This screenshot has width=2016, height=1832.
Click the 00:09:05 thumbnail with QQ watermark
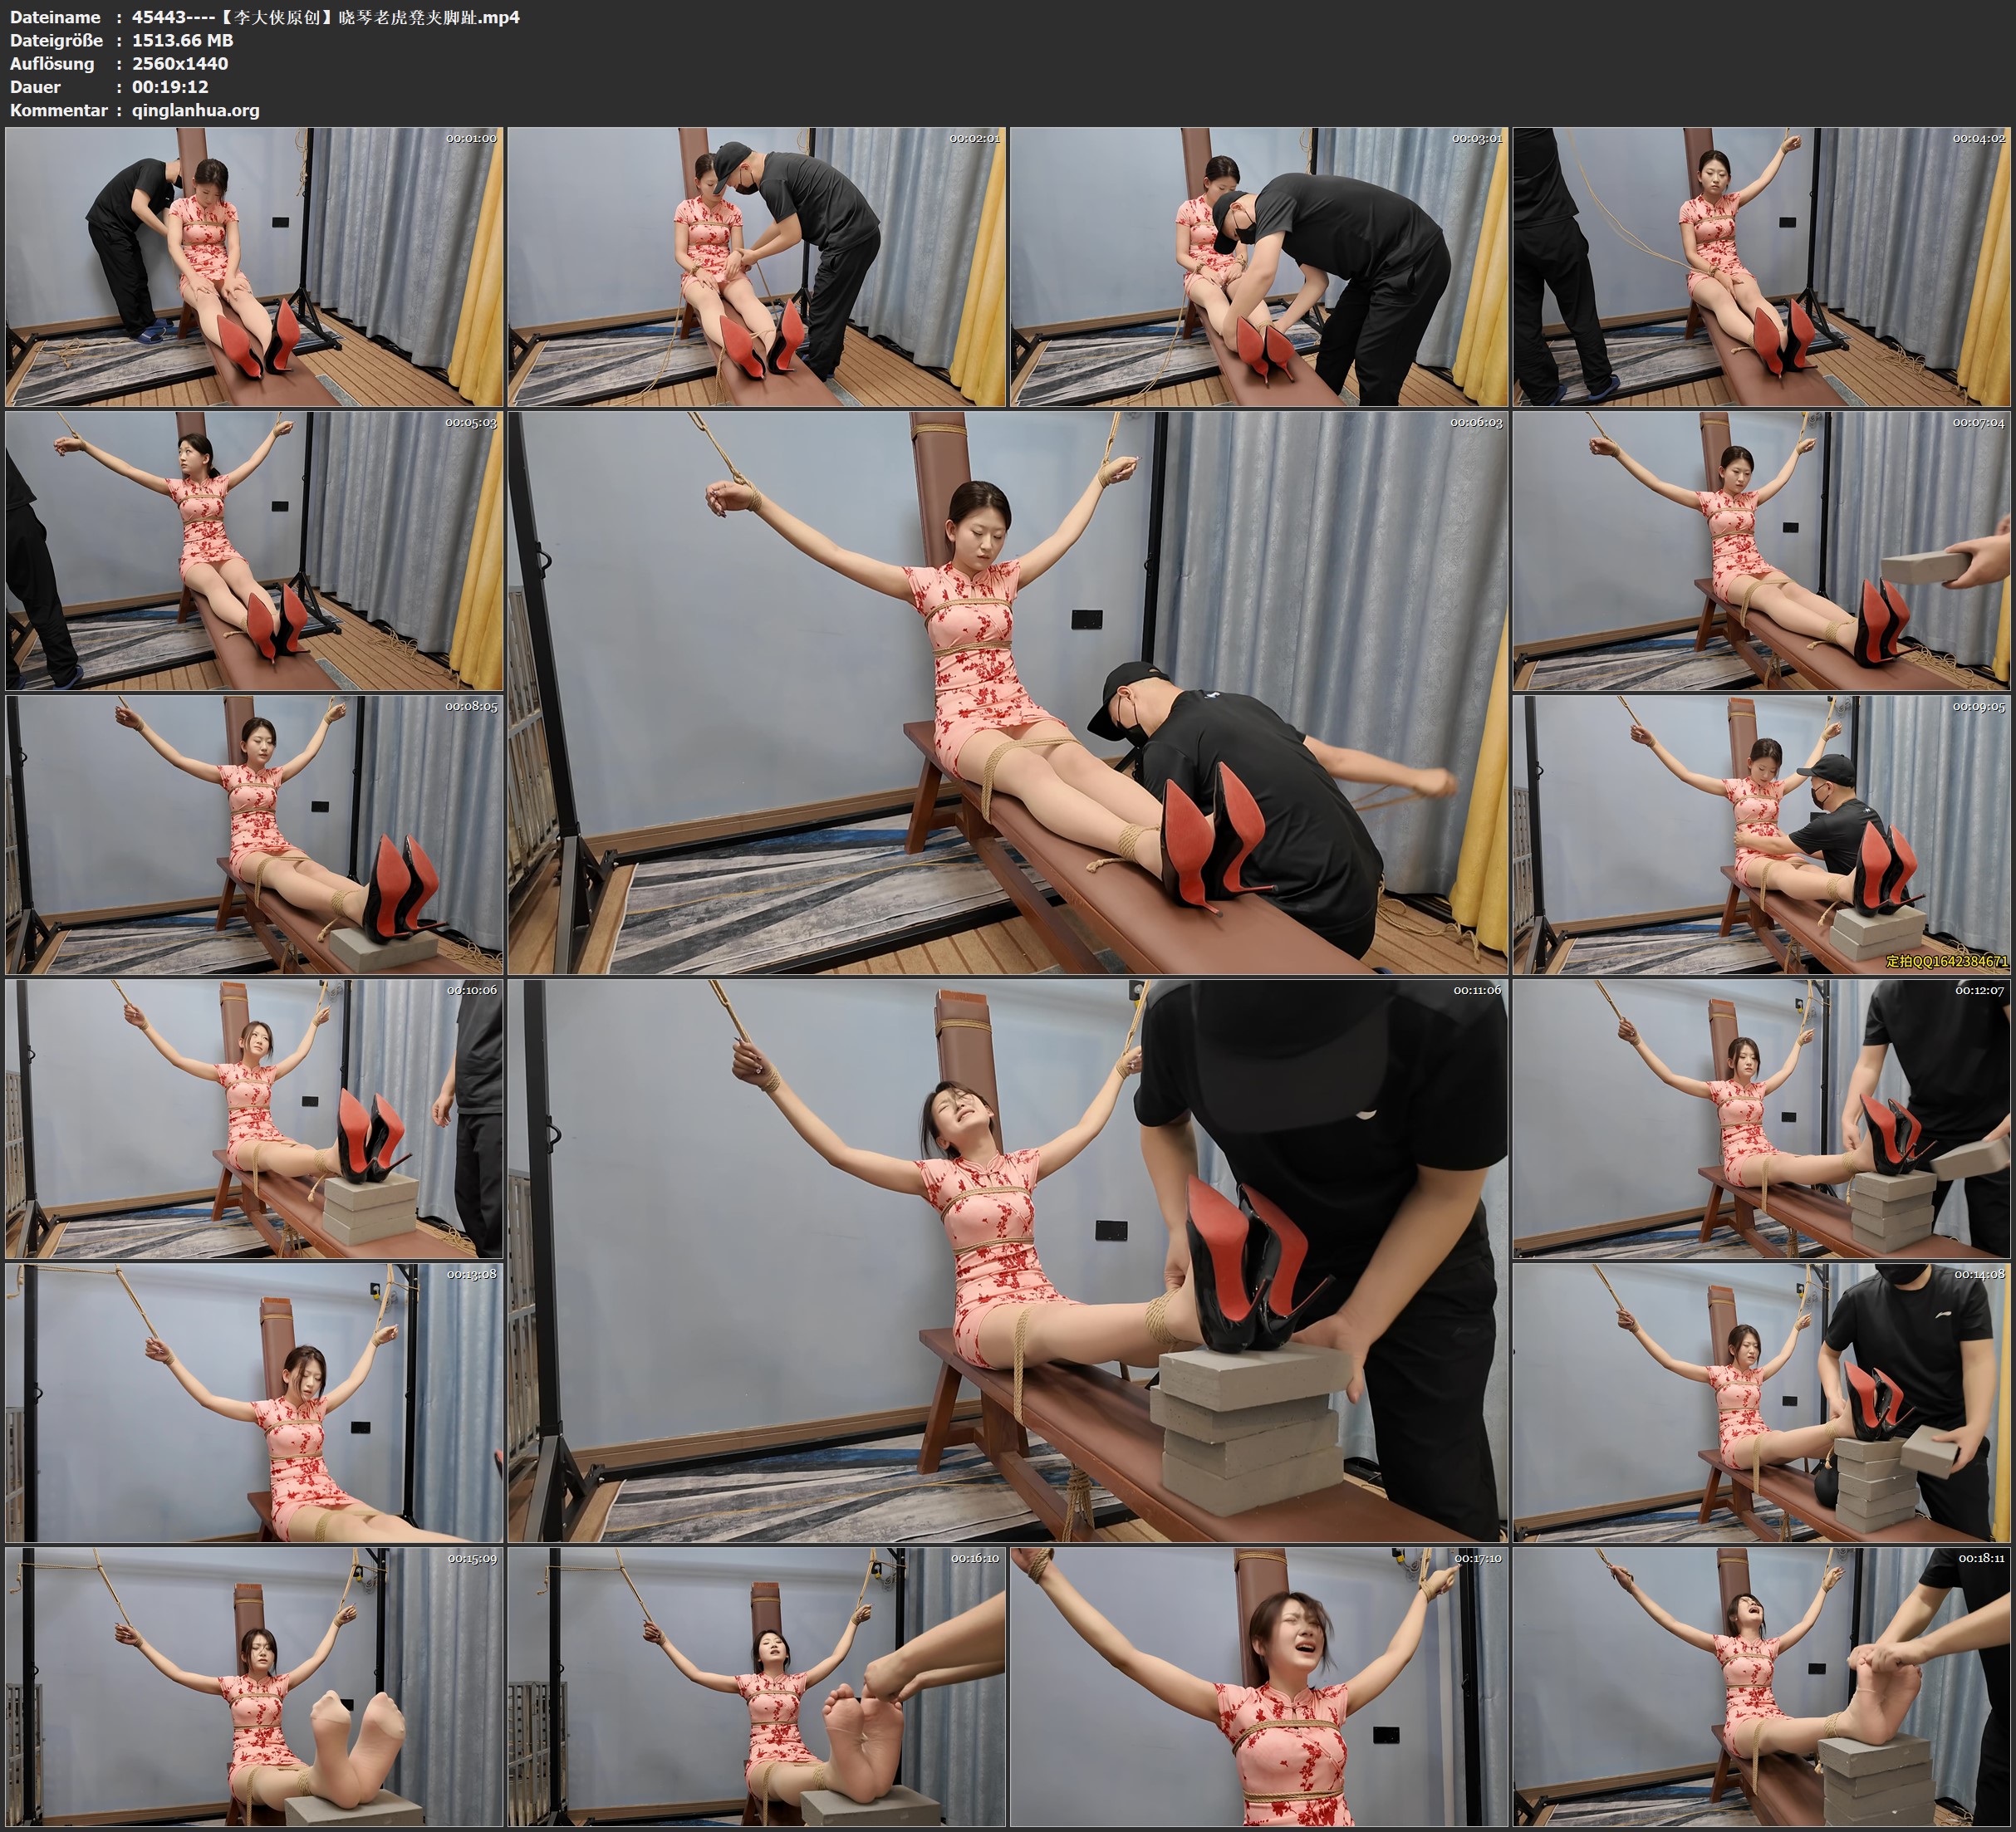pos(1762,835)
